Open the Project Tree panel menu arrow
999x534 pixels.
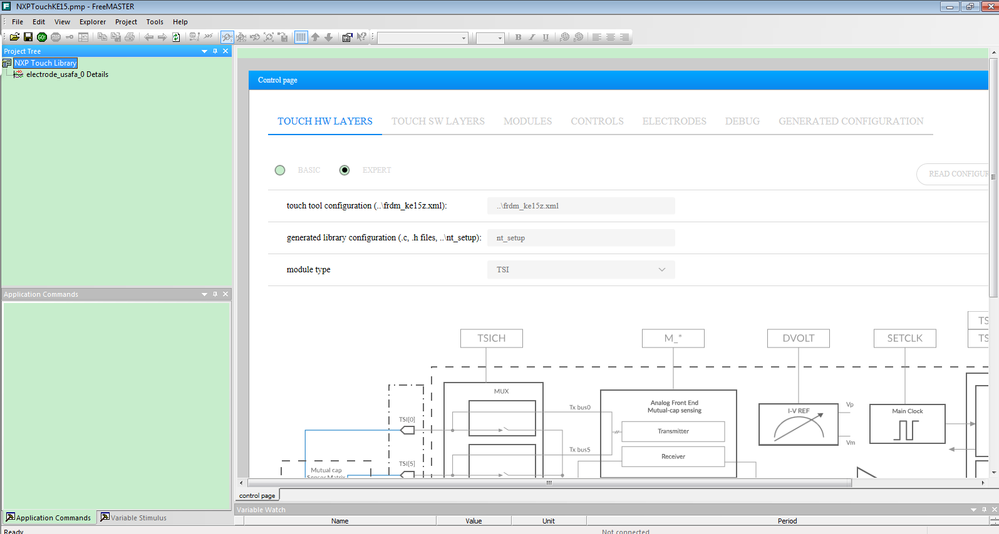(205, 51)
